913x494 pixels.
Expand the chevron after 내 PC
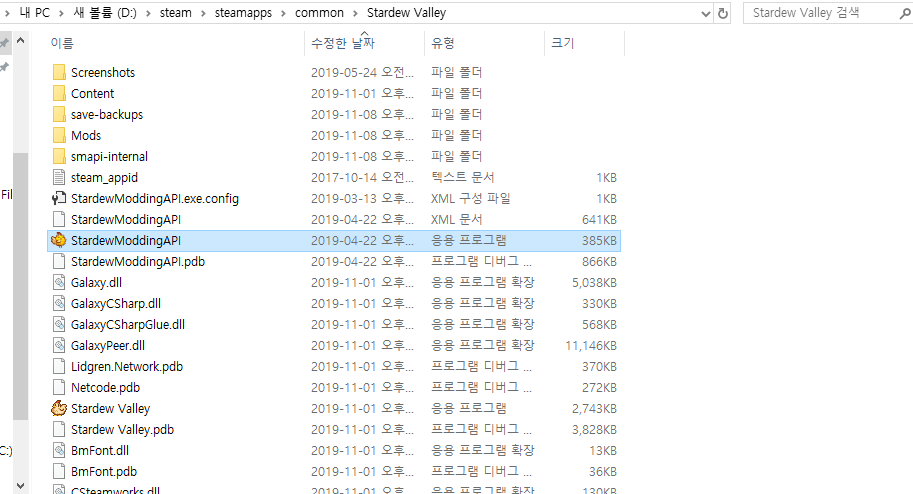tap(61, 13)
